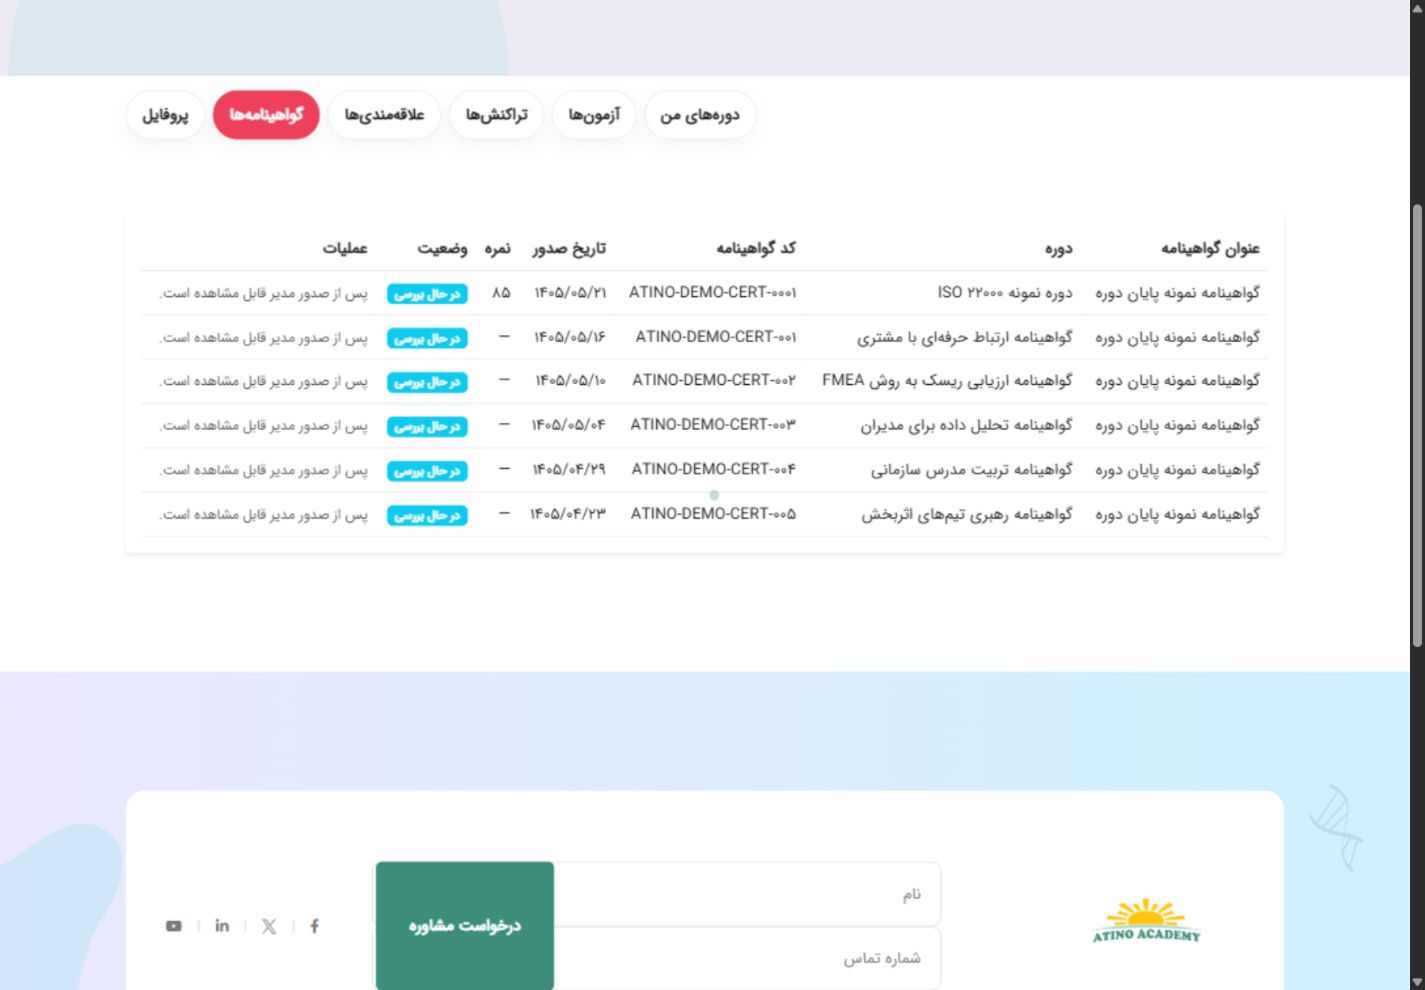Switch to the پروفایل tab
The image size is (1425, 990).
[165, 115]
